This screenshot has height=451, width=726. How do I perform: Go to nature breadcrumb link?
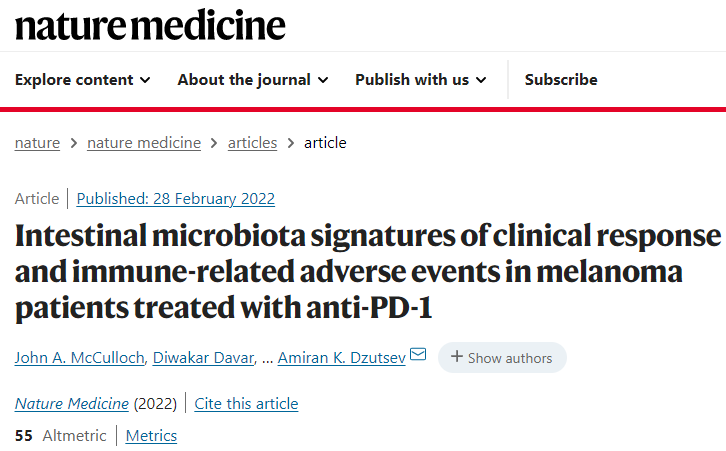pos(38,143)
